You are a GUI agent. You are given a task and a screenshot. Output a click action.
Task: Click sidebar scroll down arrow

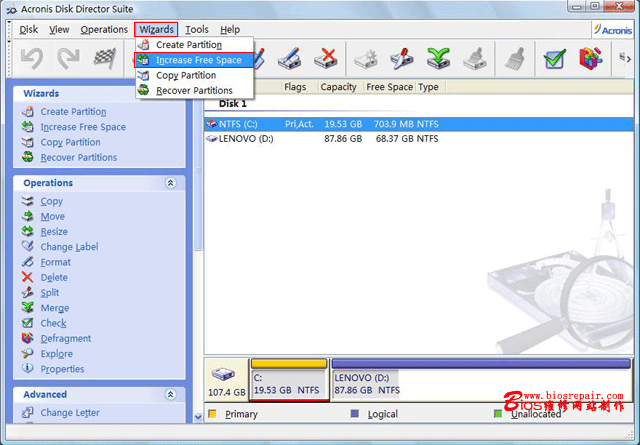click(x=198, y=417)
